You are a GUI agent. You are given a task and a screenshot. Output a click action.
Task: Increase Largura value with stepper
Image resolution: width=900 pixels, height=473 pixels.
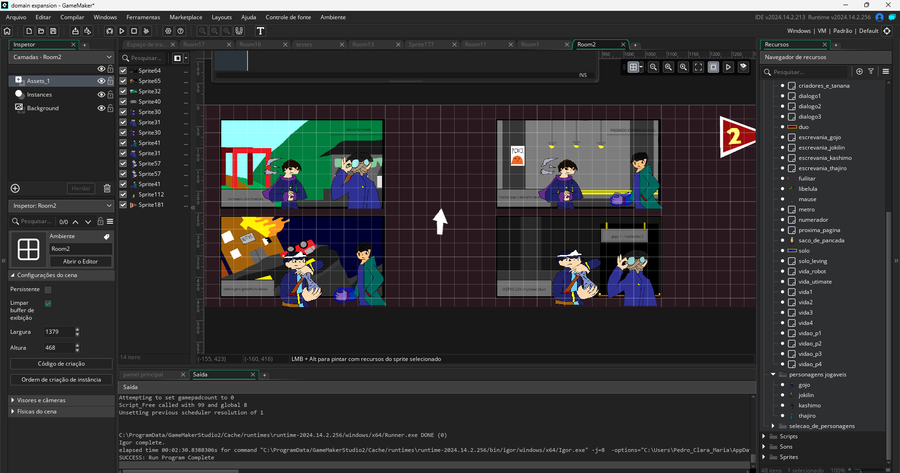coord(77,329)
